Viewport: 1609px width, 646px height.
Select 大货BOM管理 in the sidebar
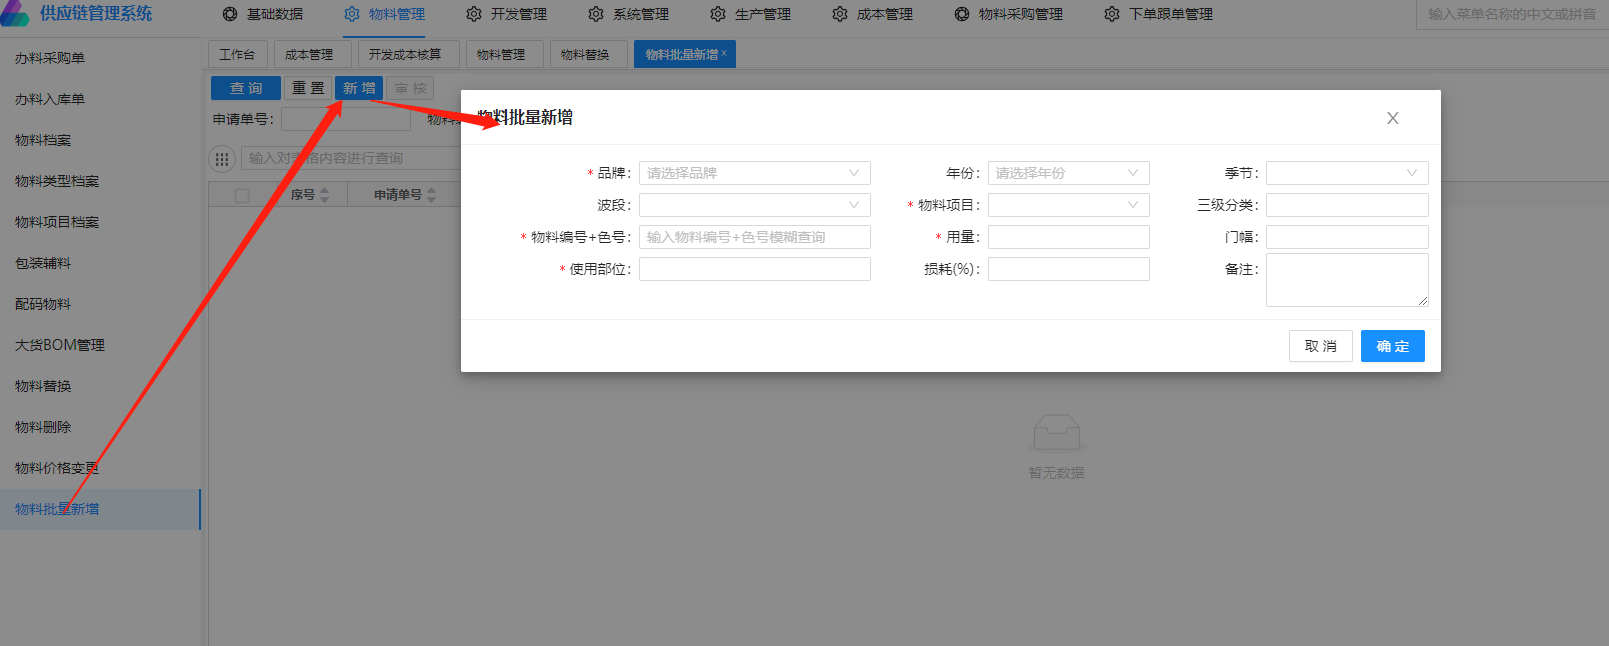click(x=60, y=345)
